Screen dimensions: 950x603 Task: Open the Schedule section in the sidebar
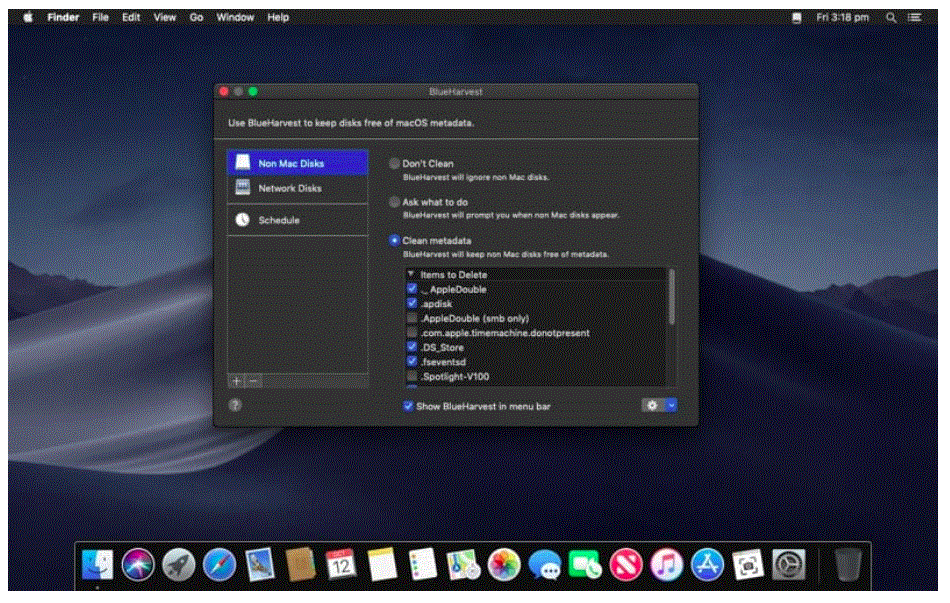297,220
